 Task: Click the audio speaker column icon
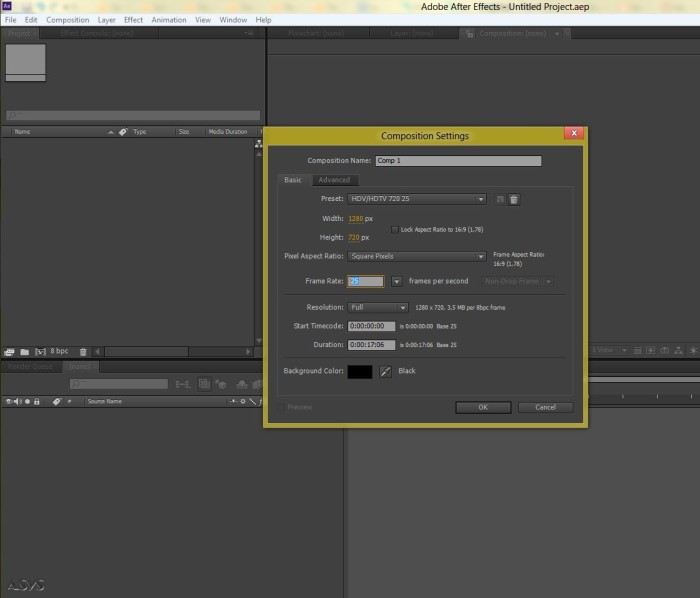coord(17,402)
